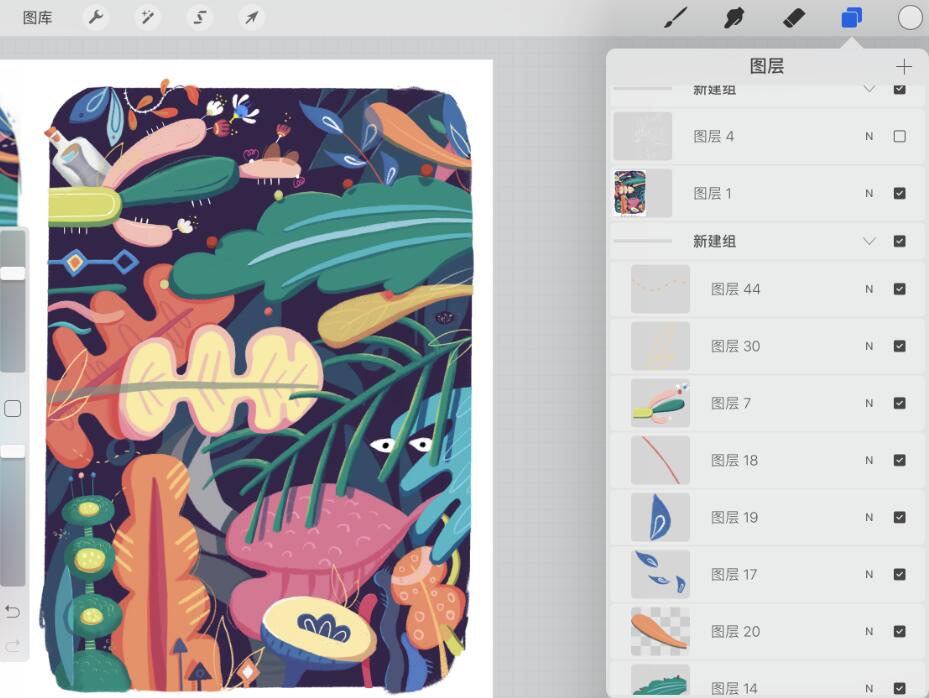Select the 图层 30 thumbnail
This screenshot has width=929, height=698.
(661, 346)
